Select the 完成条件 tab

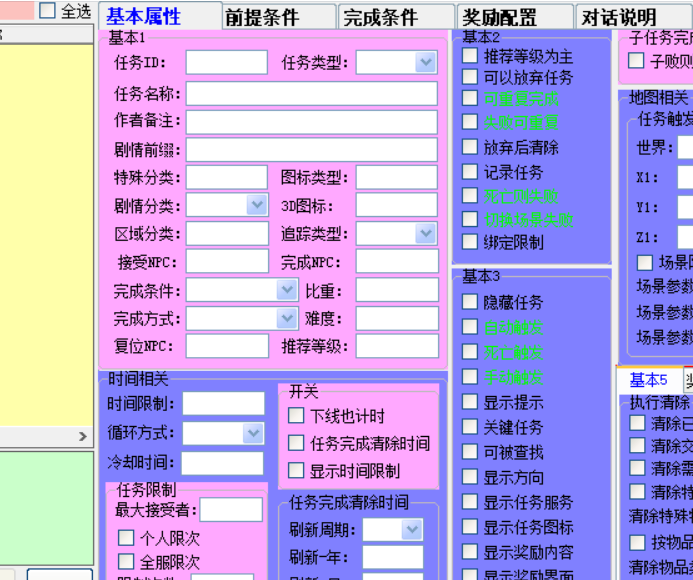(x=395, y=17)
